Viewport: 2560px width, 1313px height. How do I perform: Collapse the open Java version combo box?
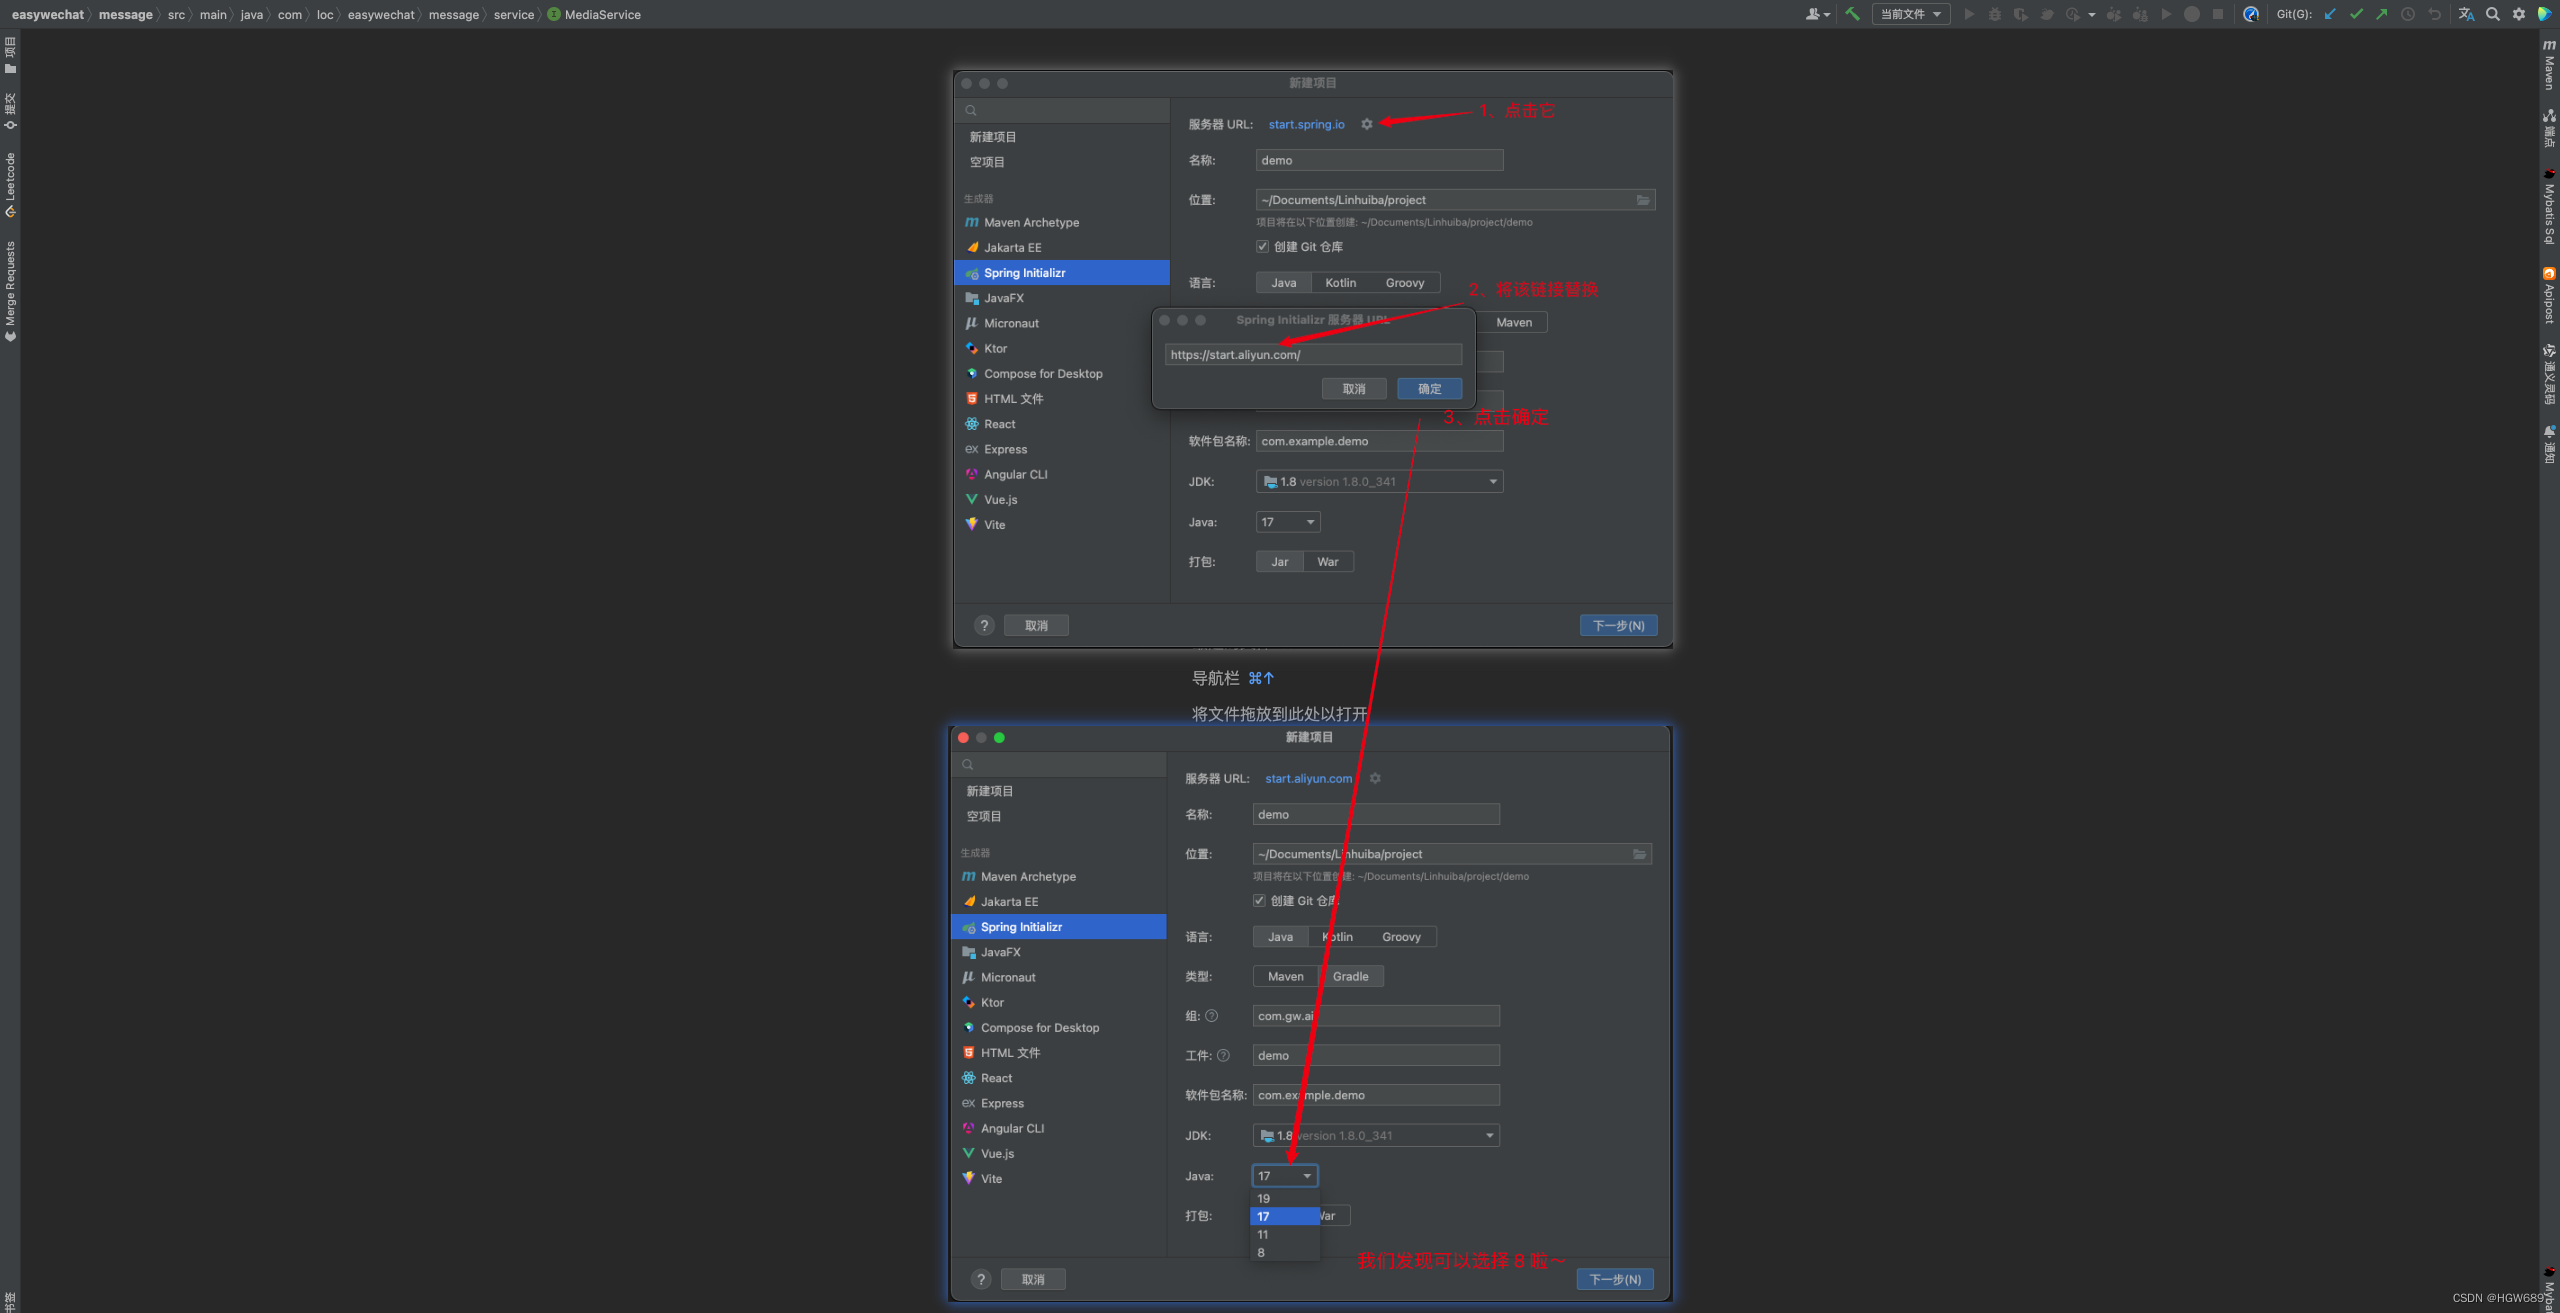tap(1285, 1176)
